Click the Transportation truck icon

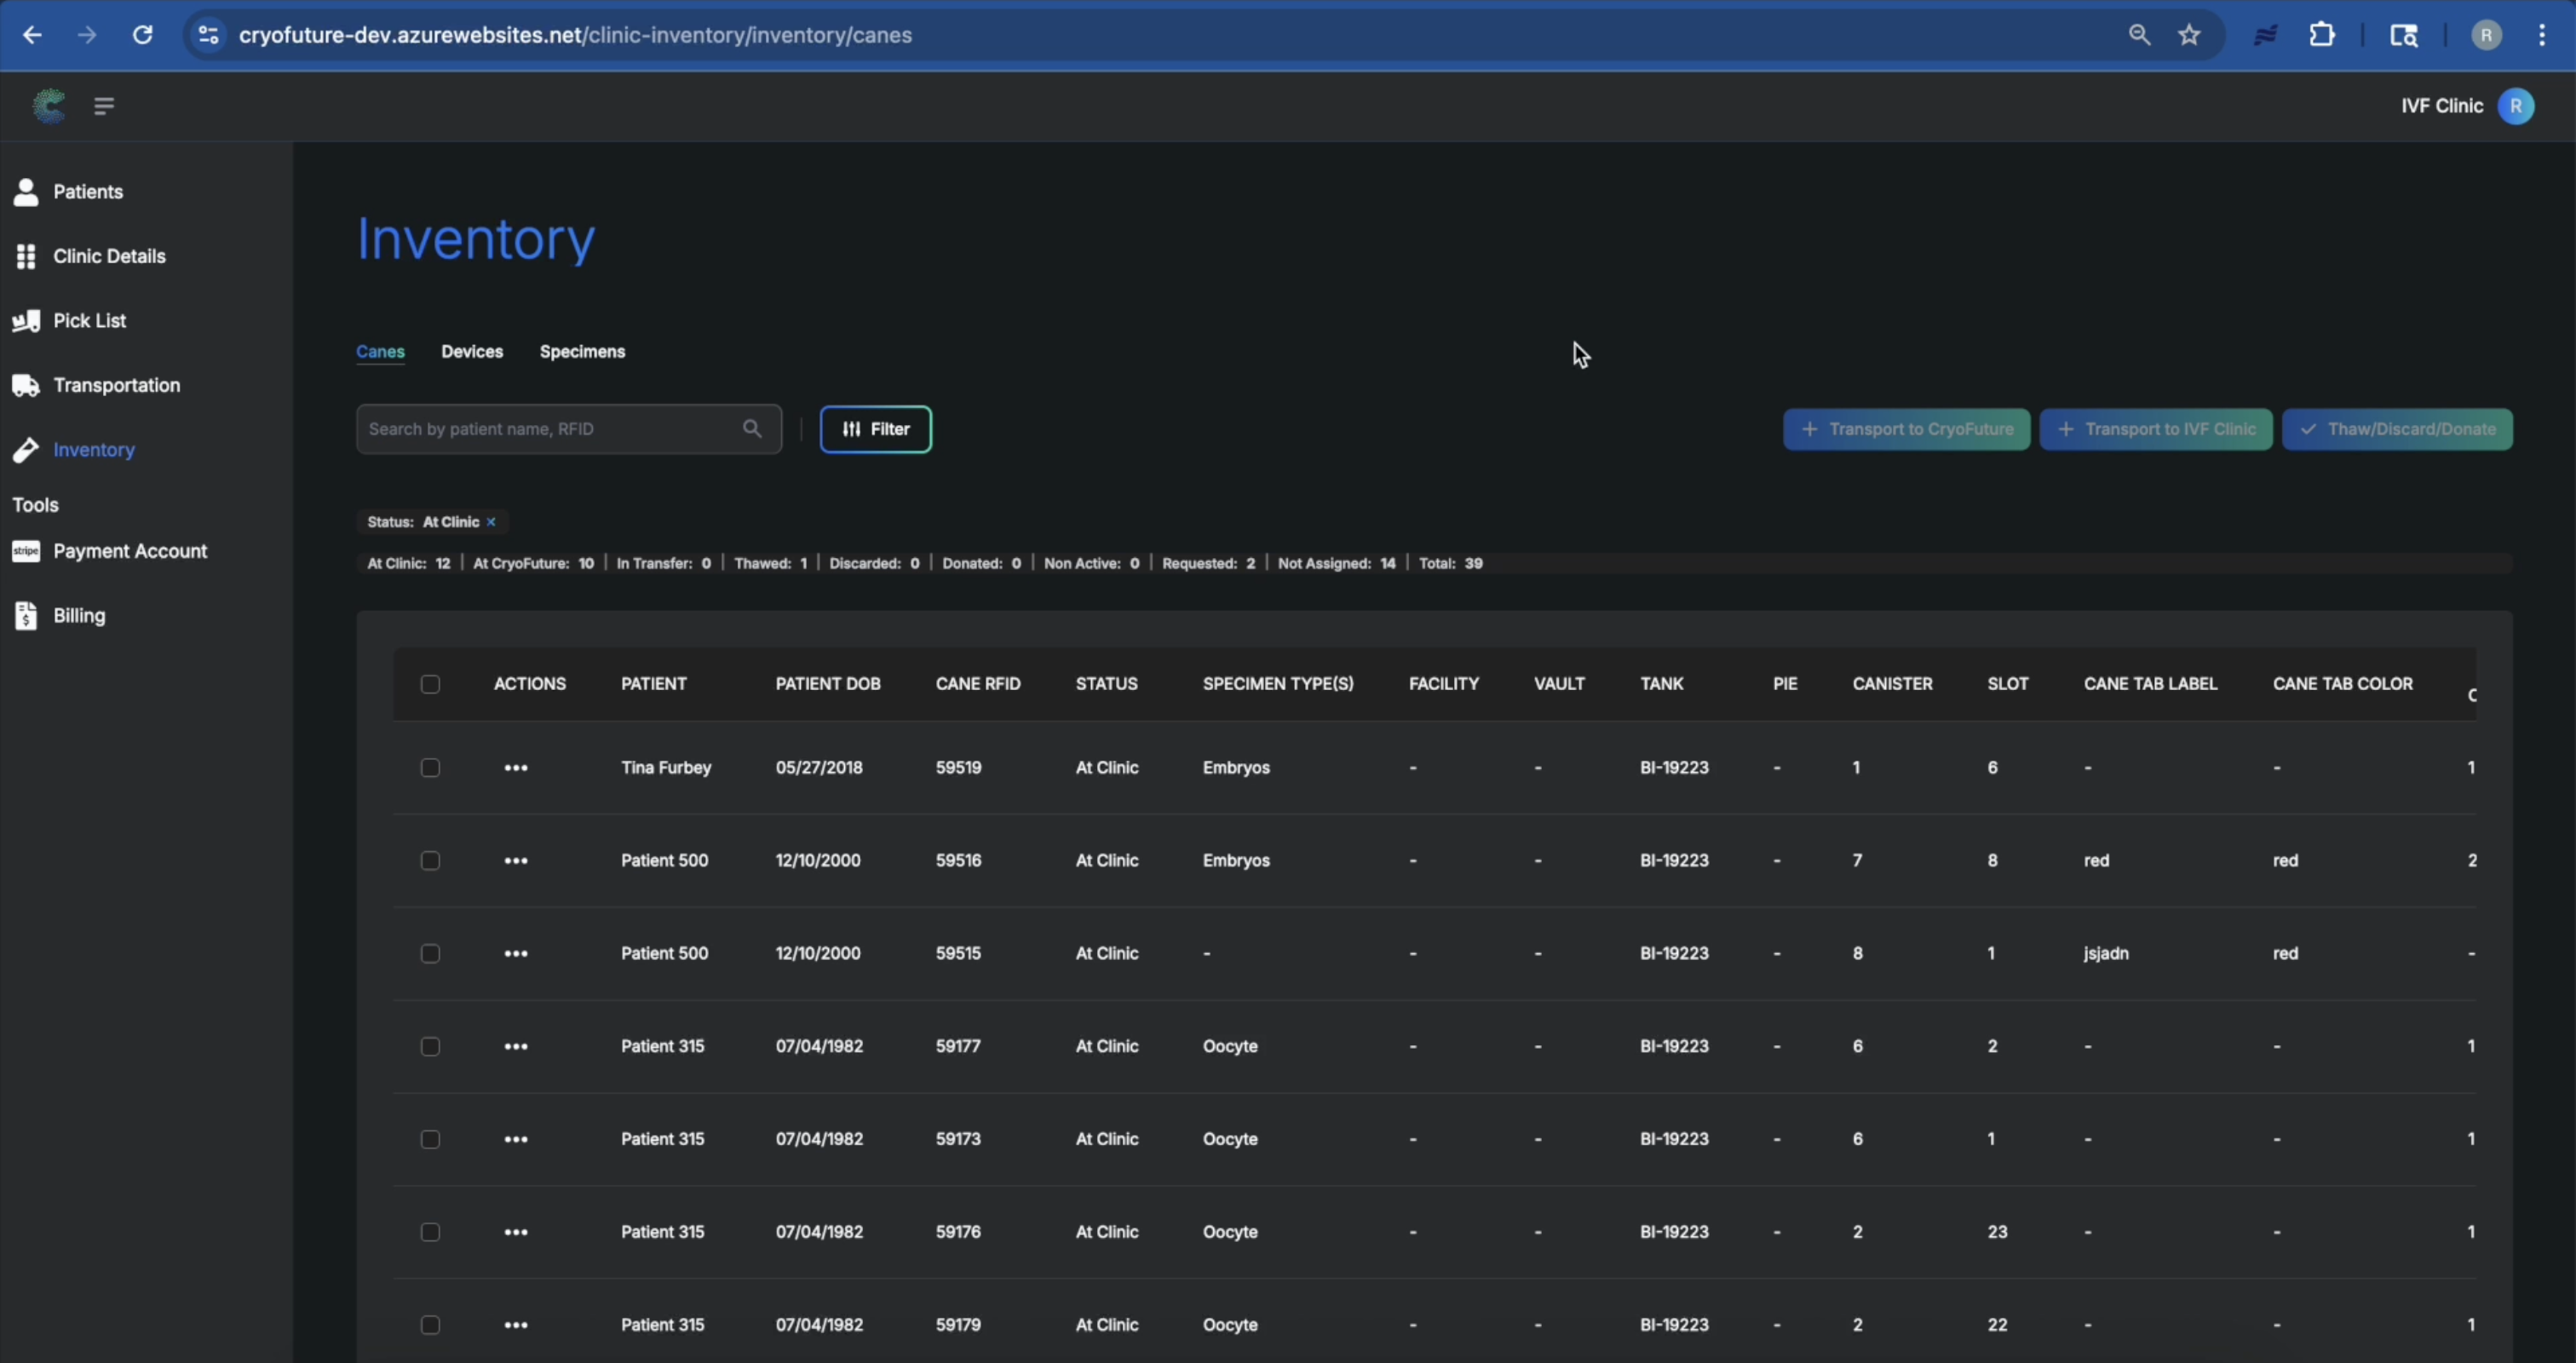click(26, 386)
